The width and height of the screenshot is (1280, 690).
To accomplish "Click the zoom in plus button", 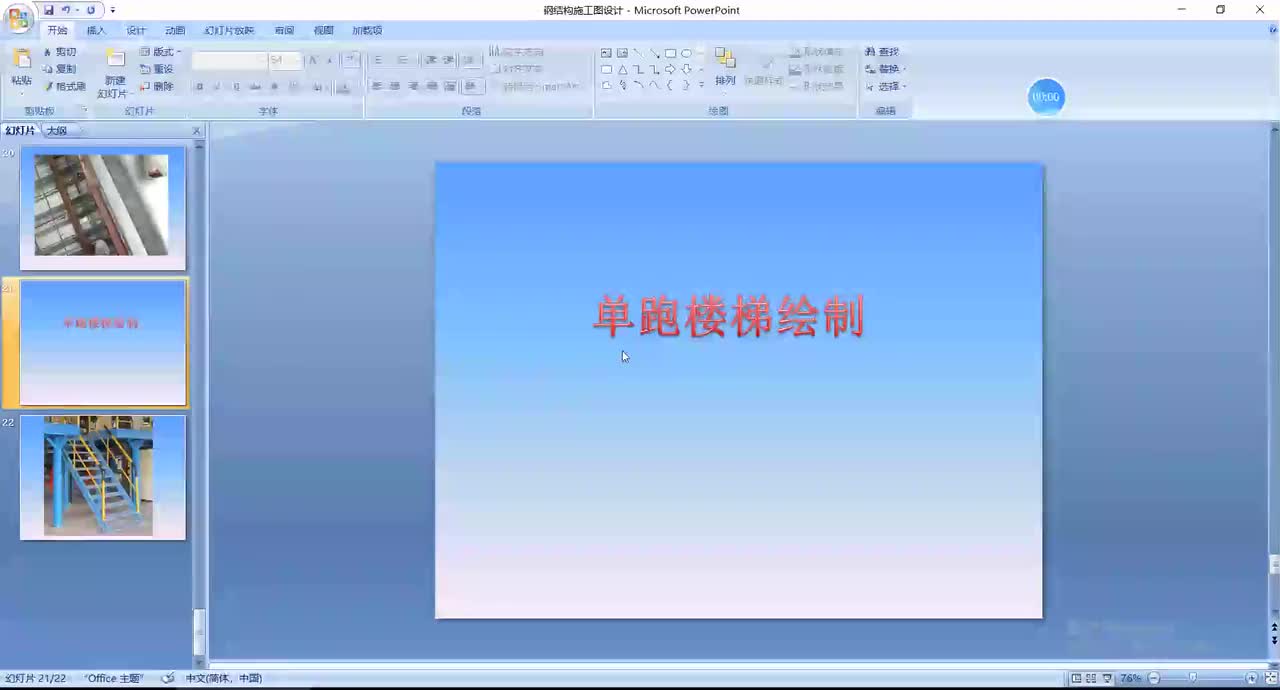I will tap(1251, 678).
